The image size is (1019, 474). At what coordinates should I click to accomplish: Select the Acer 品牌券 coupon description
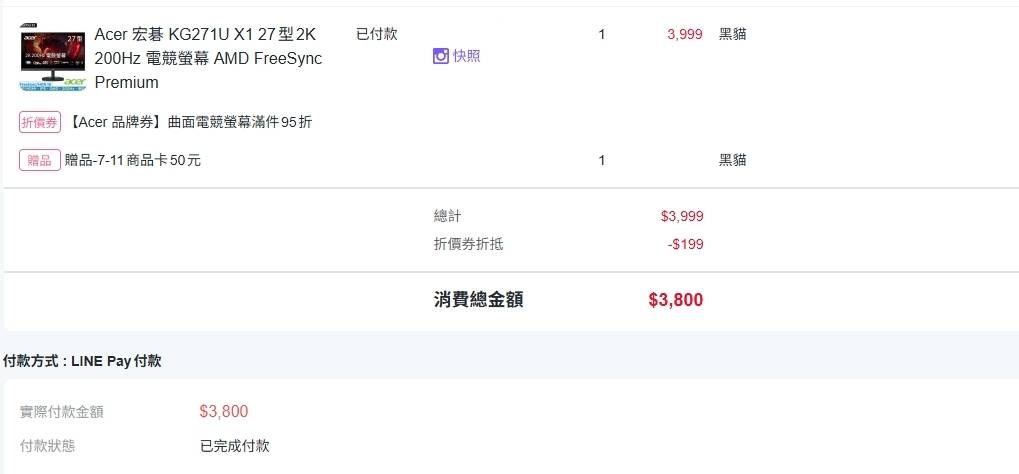(x=191, y=122)
